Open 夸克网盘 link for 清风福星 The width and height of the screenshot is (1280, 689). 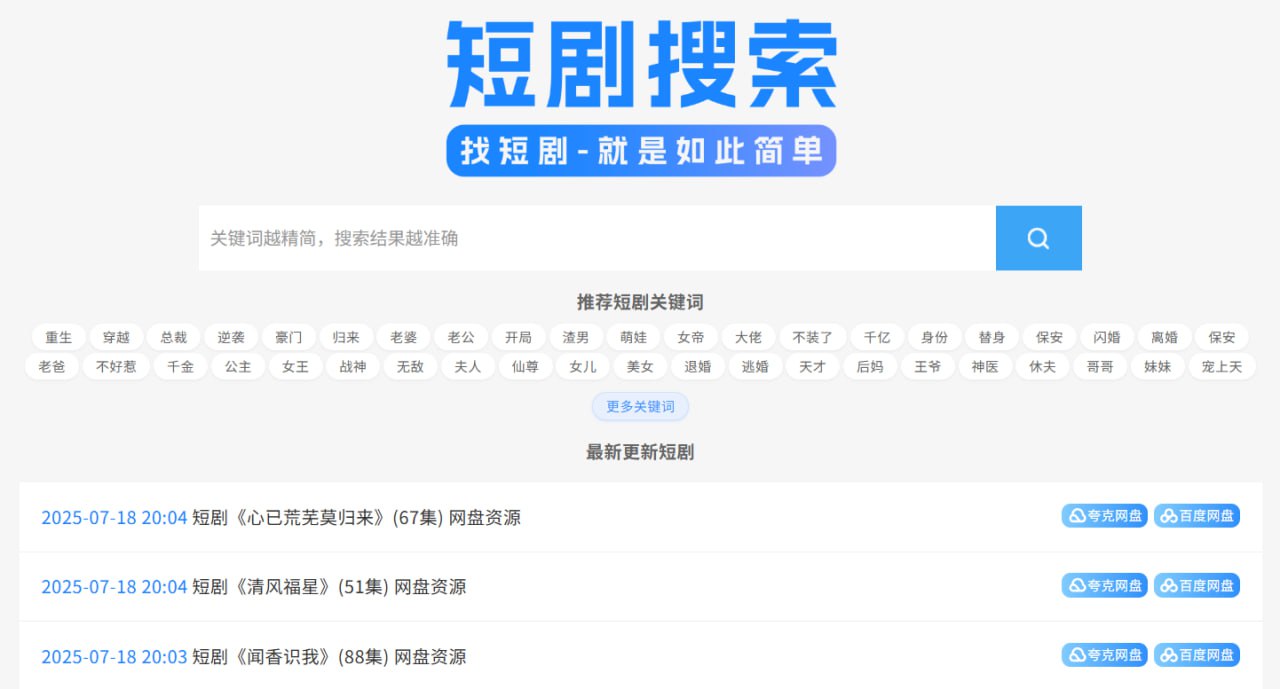1104,586
